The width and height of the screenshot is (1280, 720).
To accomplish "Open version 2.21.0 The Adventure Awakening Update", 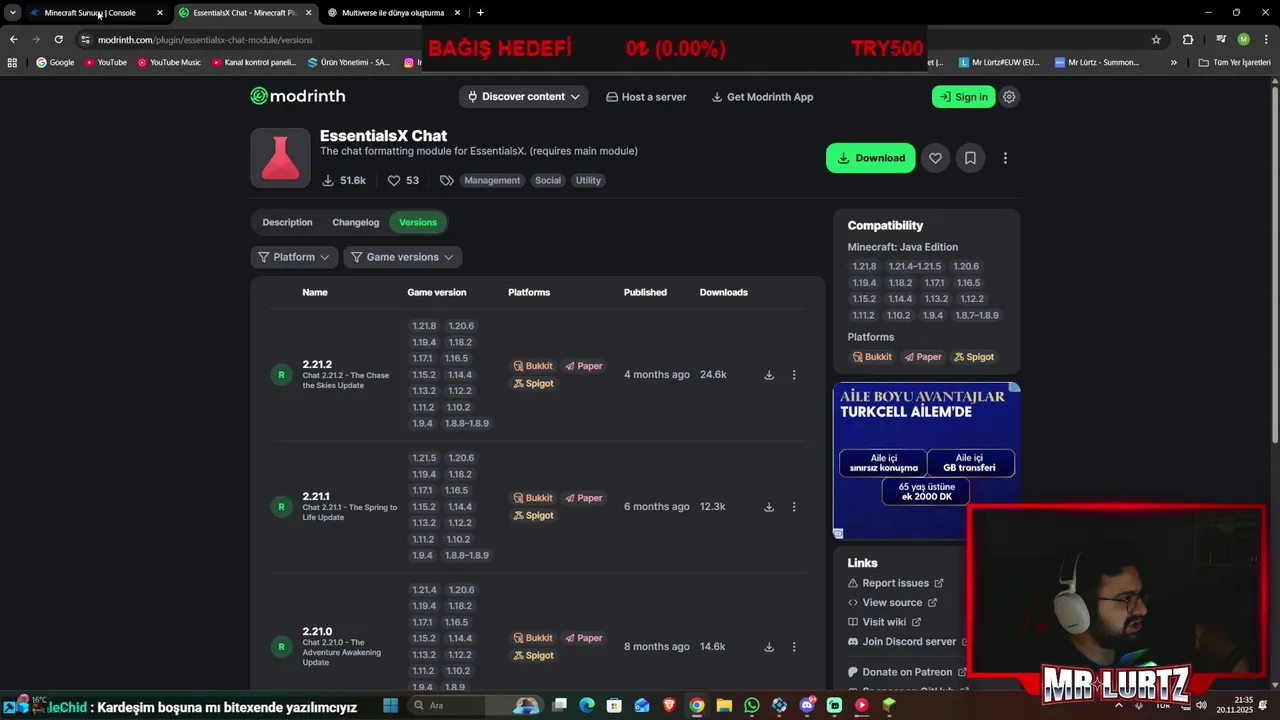I will [342, 647].
